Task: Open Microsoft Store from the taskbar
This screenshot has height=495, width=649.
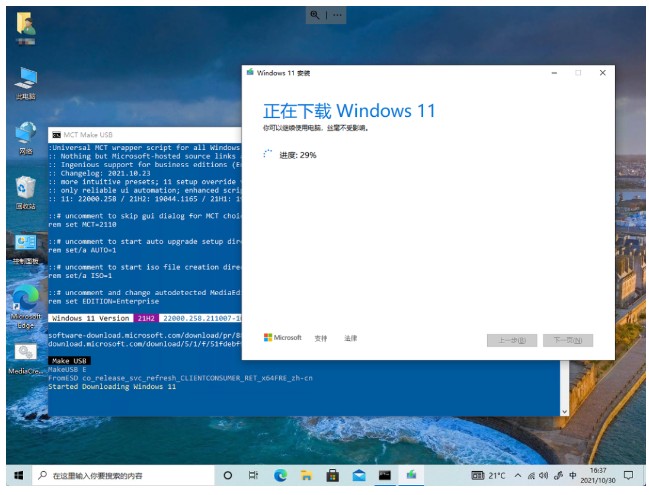Action: pos(332,475)
